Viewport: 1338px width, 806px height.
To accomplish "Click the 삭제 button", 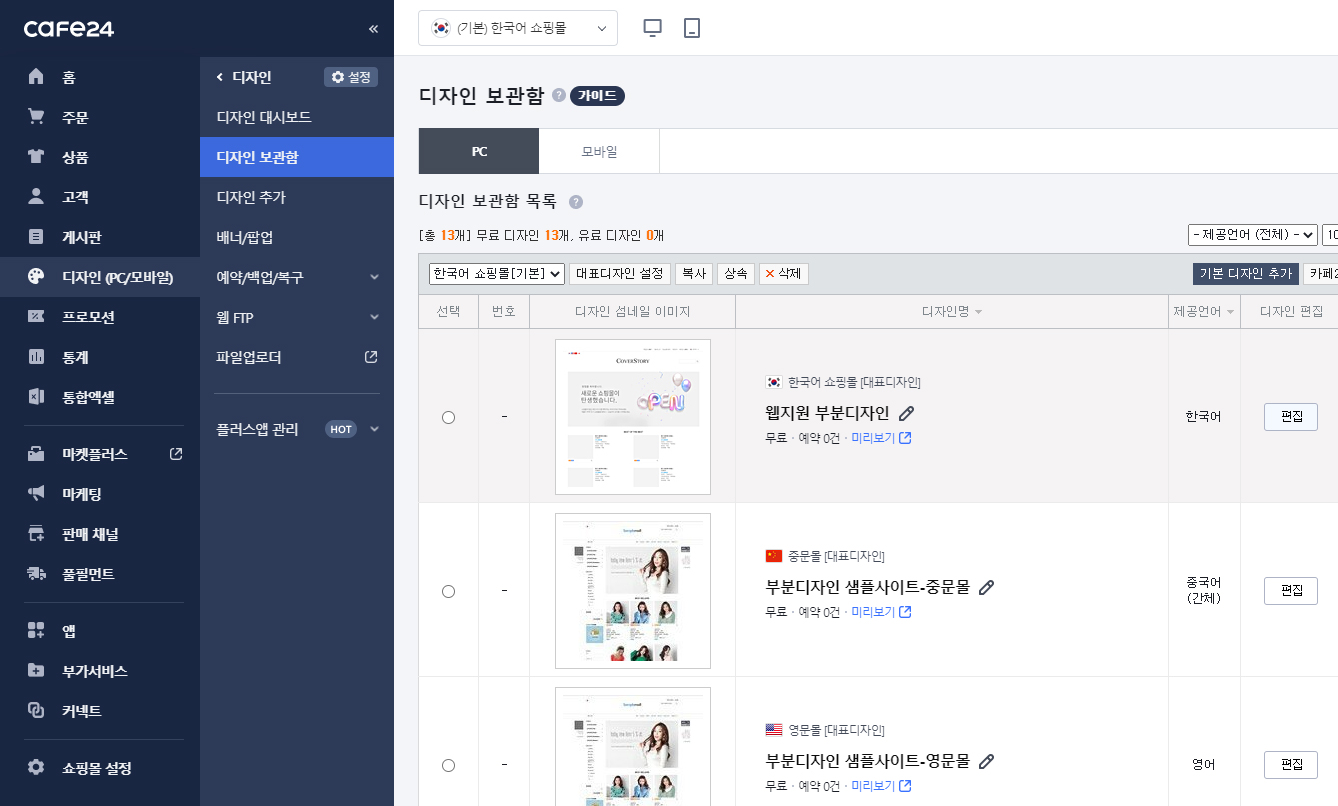I will click(x=784, y=274).
